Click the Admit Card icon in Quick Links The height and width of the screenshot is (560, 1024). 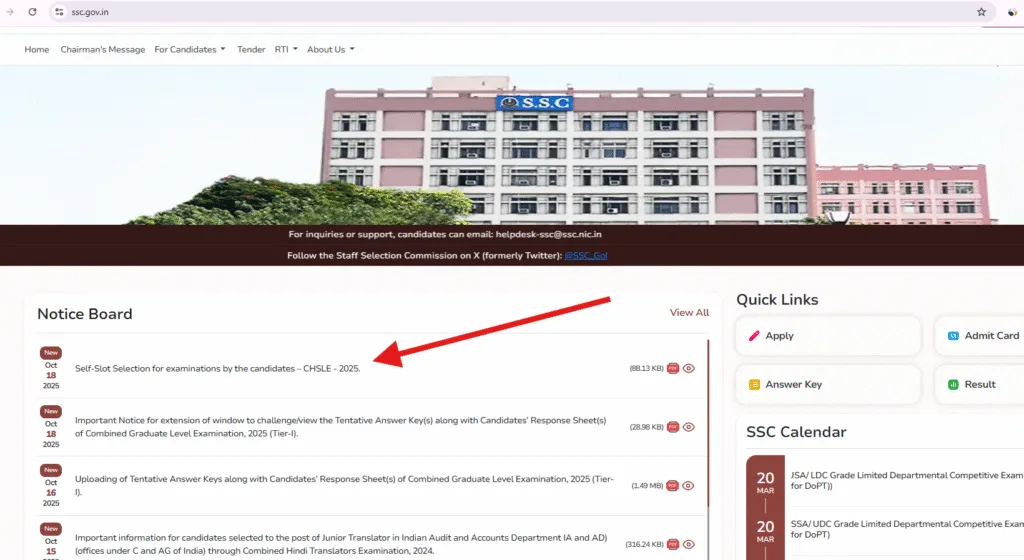click(953, 336)
